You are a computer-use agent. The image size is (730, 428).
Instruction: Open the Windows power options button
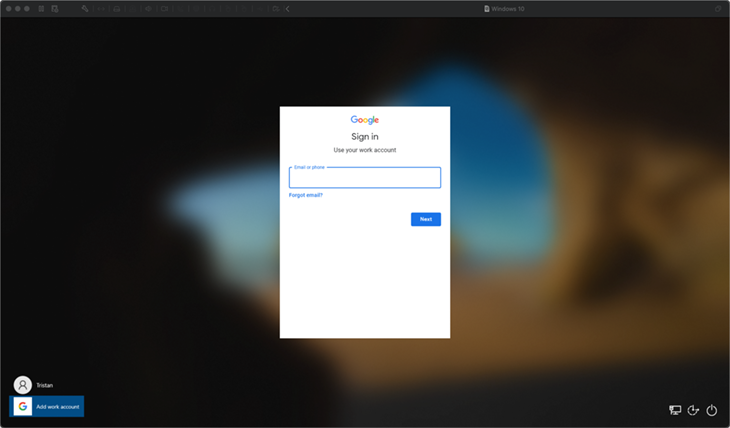click(x=712, y=410)
